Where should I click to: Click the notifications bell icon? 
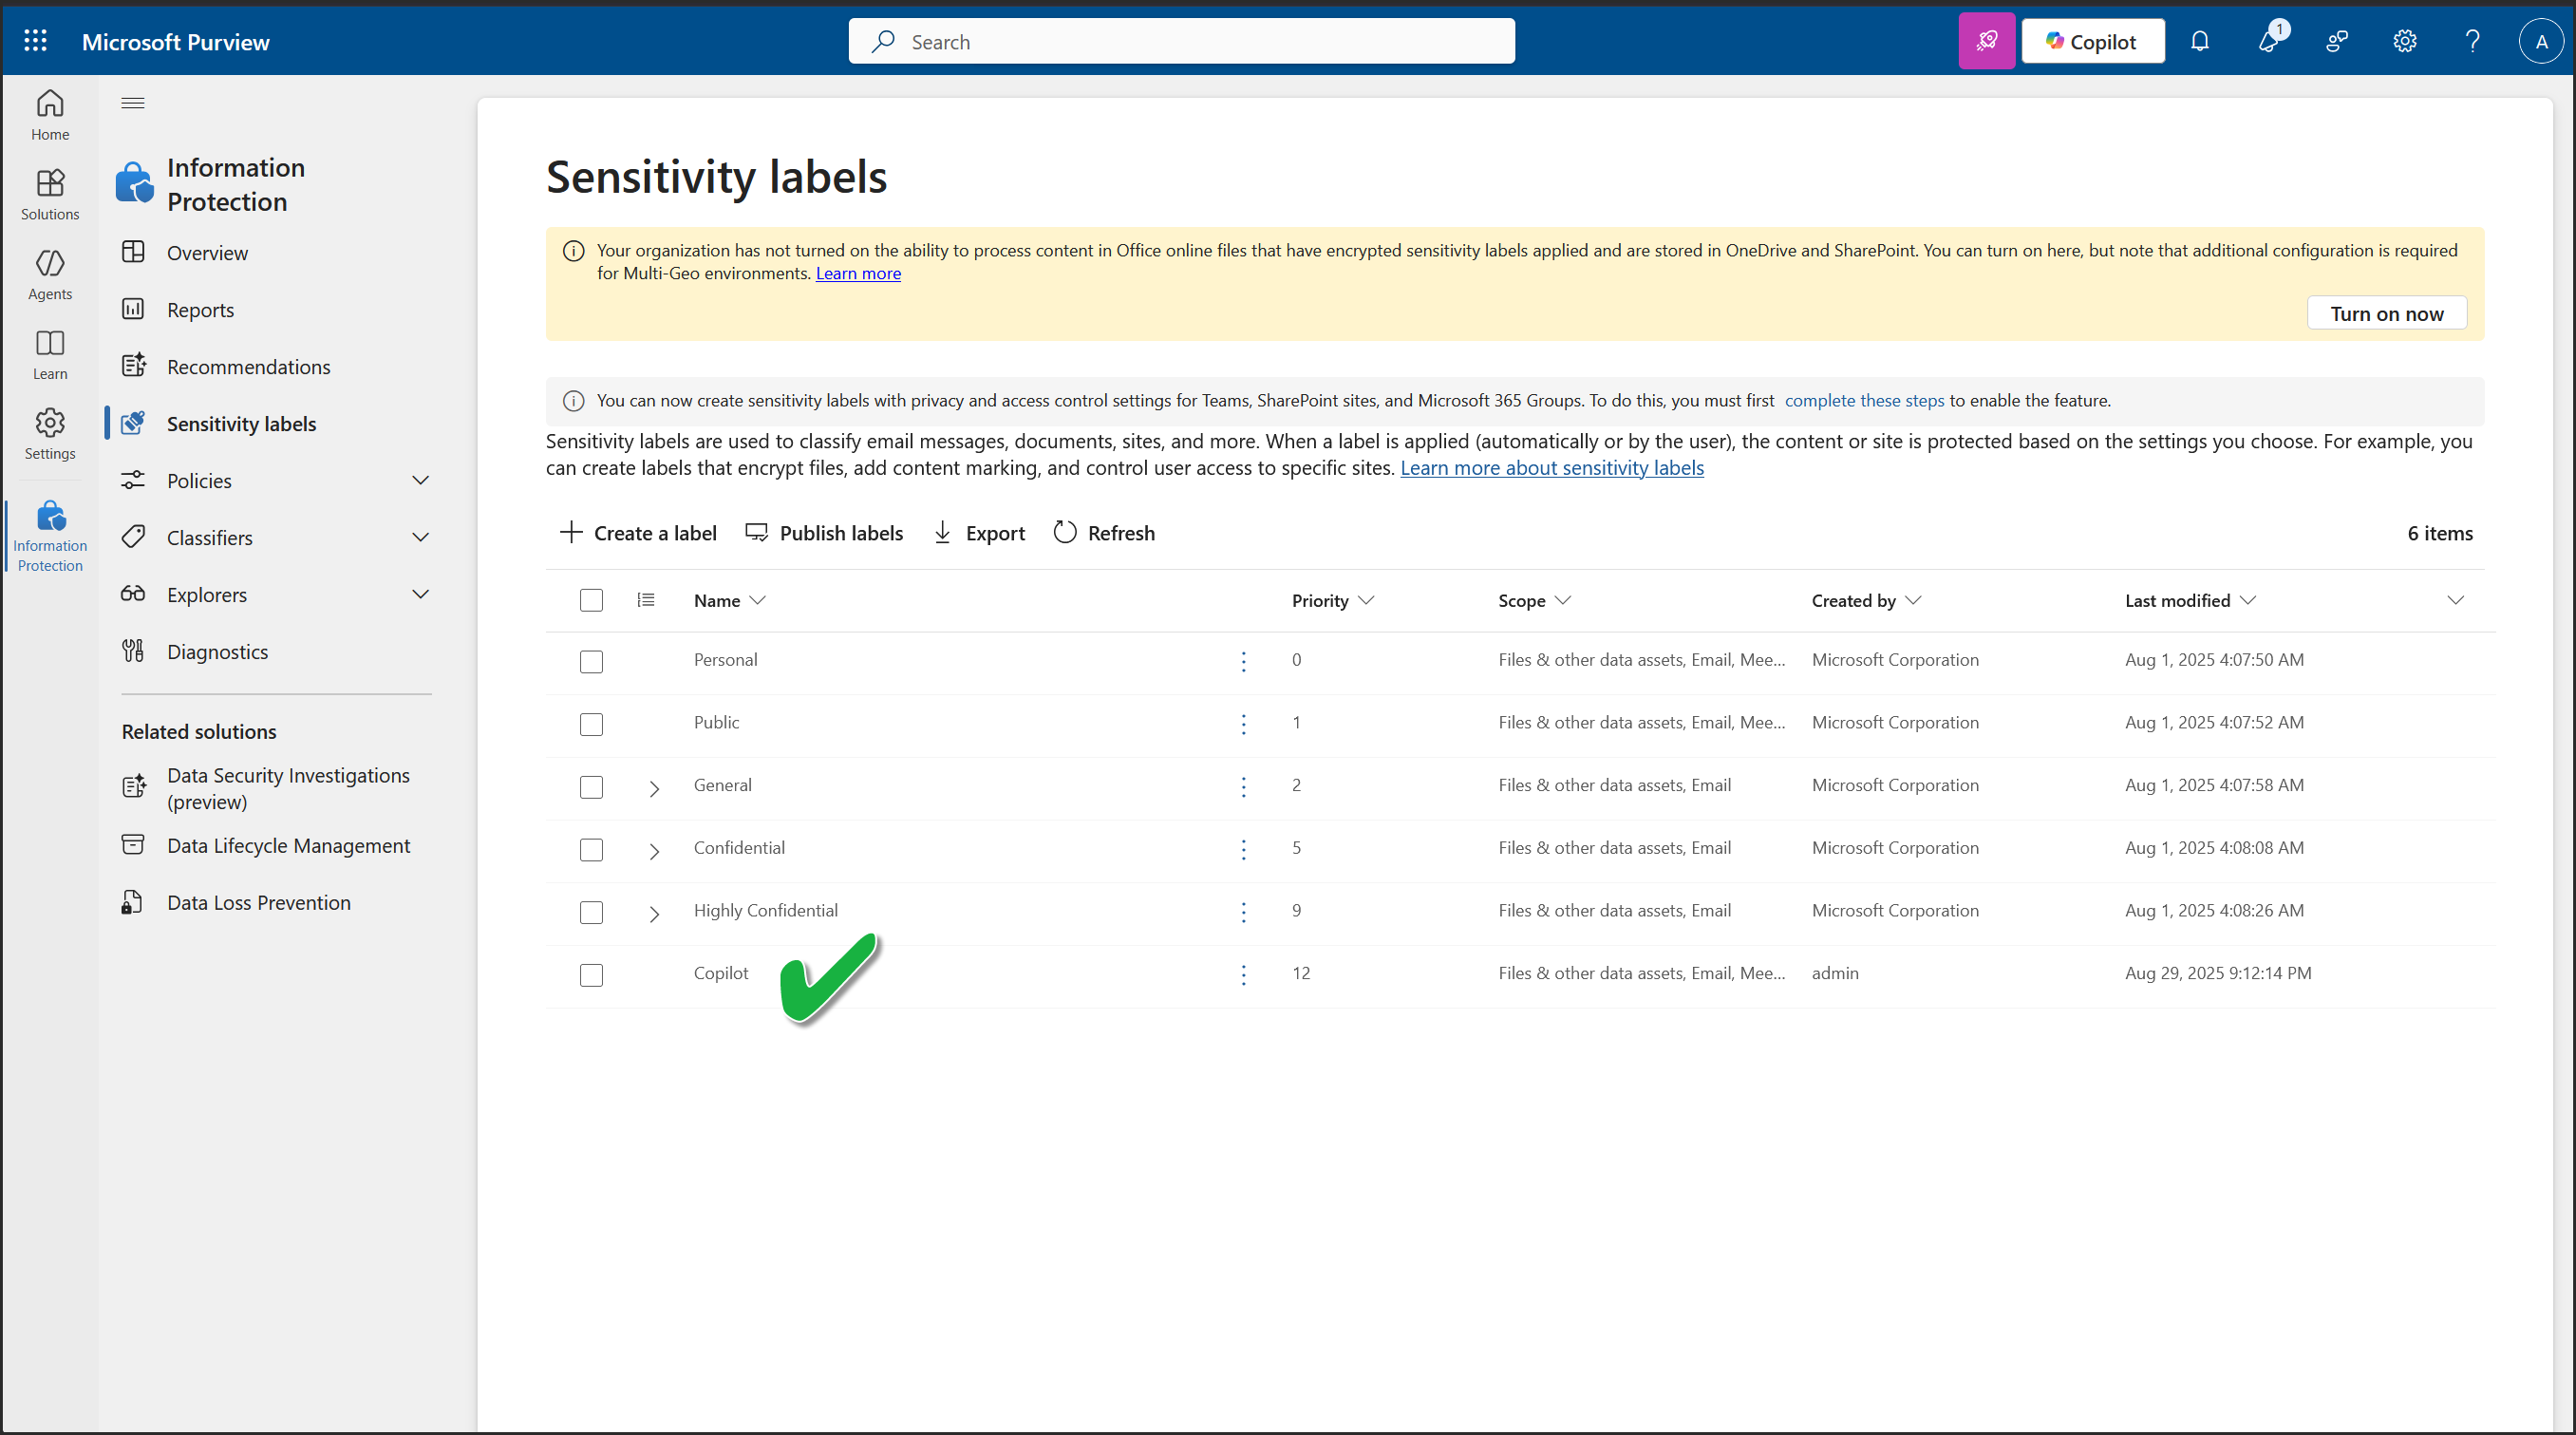2199,41
